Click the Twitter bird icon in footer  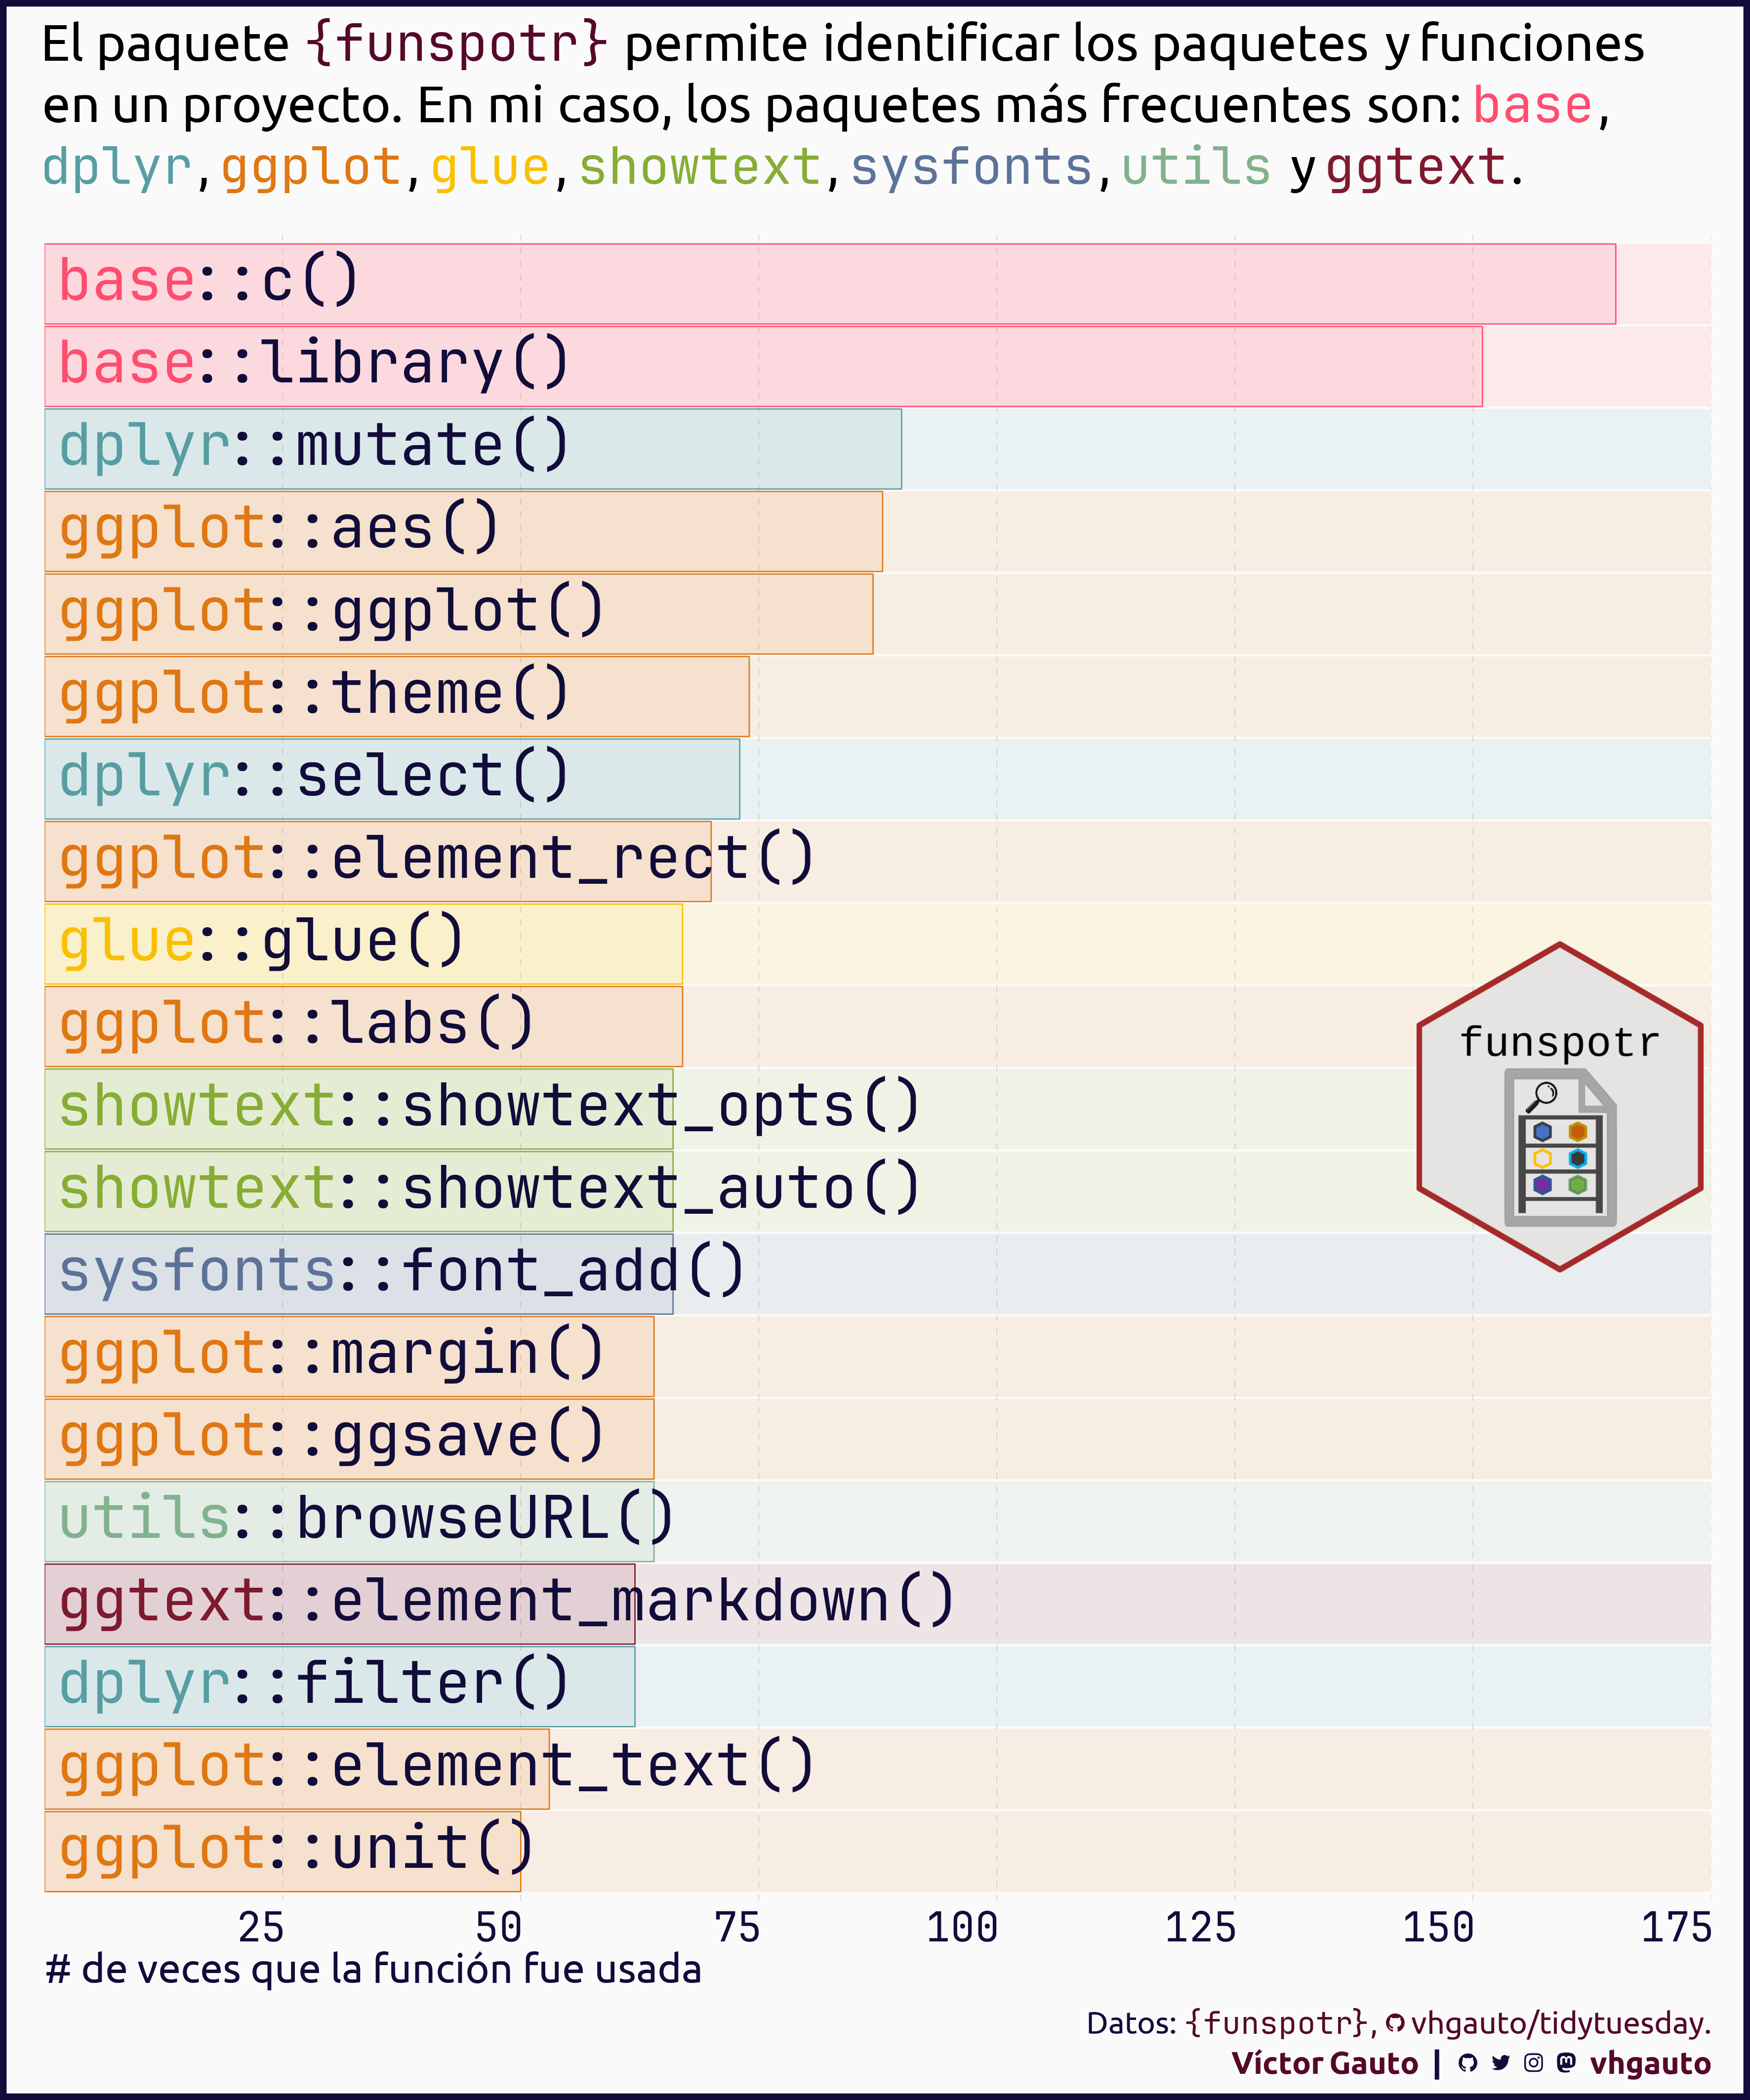(x=1500, y=2063)
